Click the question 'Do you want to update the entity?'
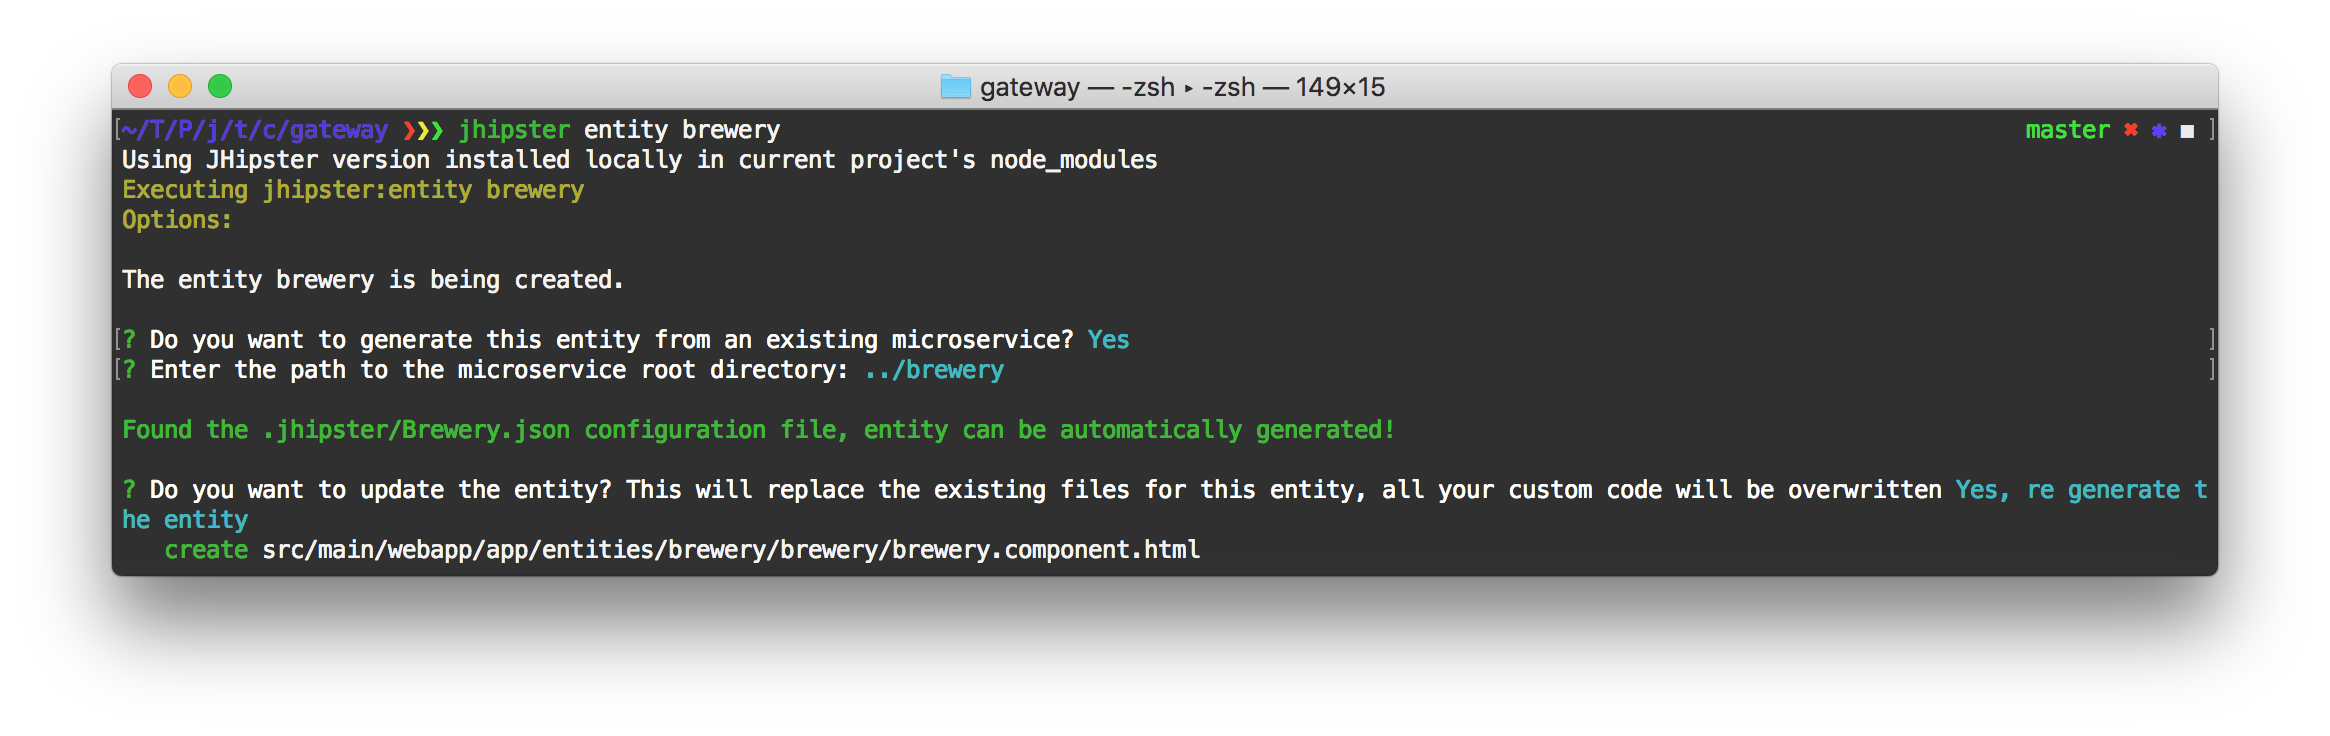The width and height of the screenshot is (2330, 736). pyautogui.click(x=380, y=490)
